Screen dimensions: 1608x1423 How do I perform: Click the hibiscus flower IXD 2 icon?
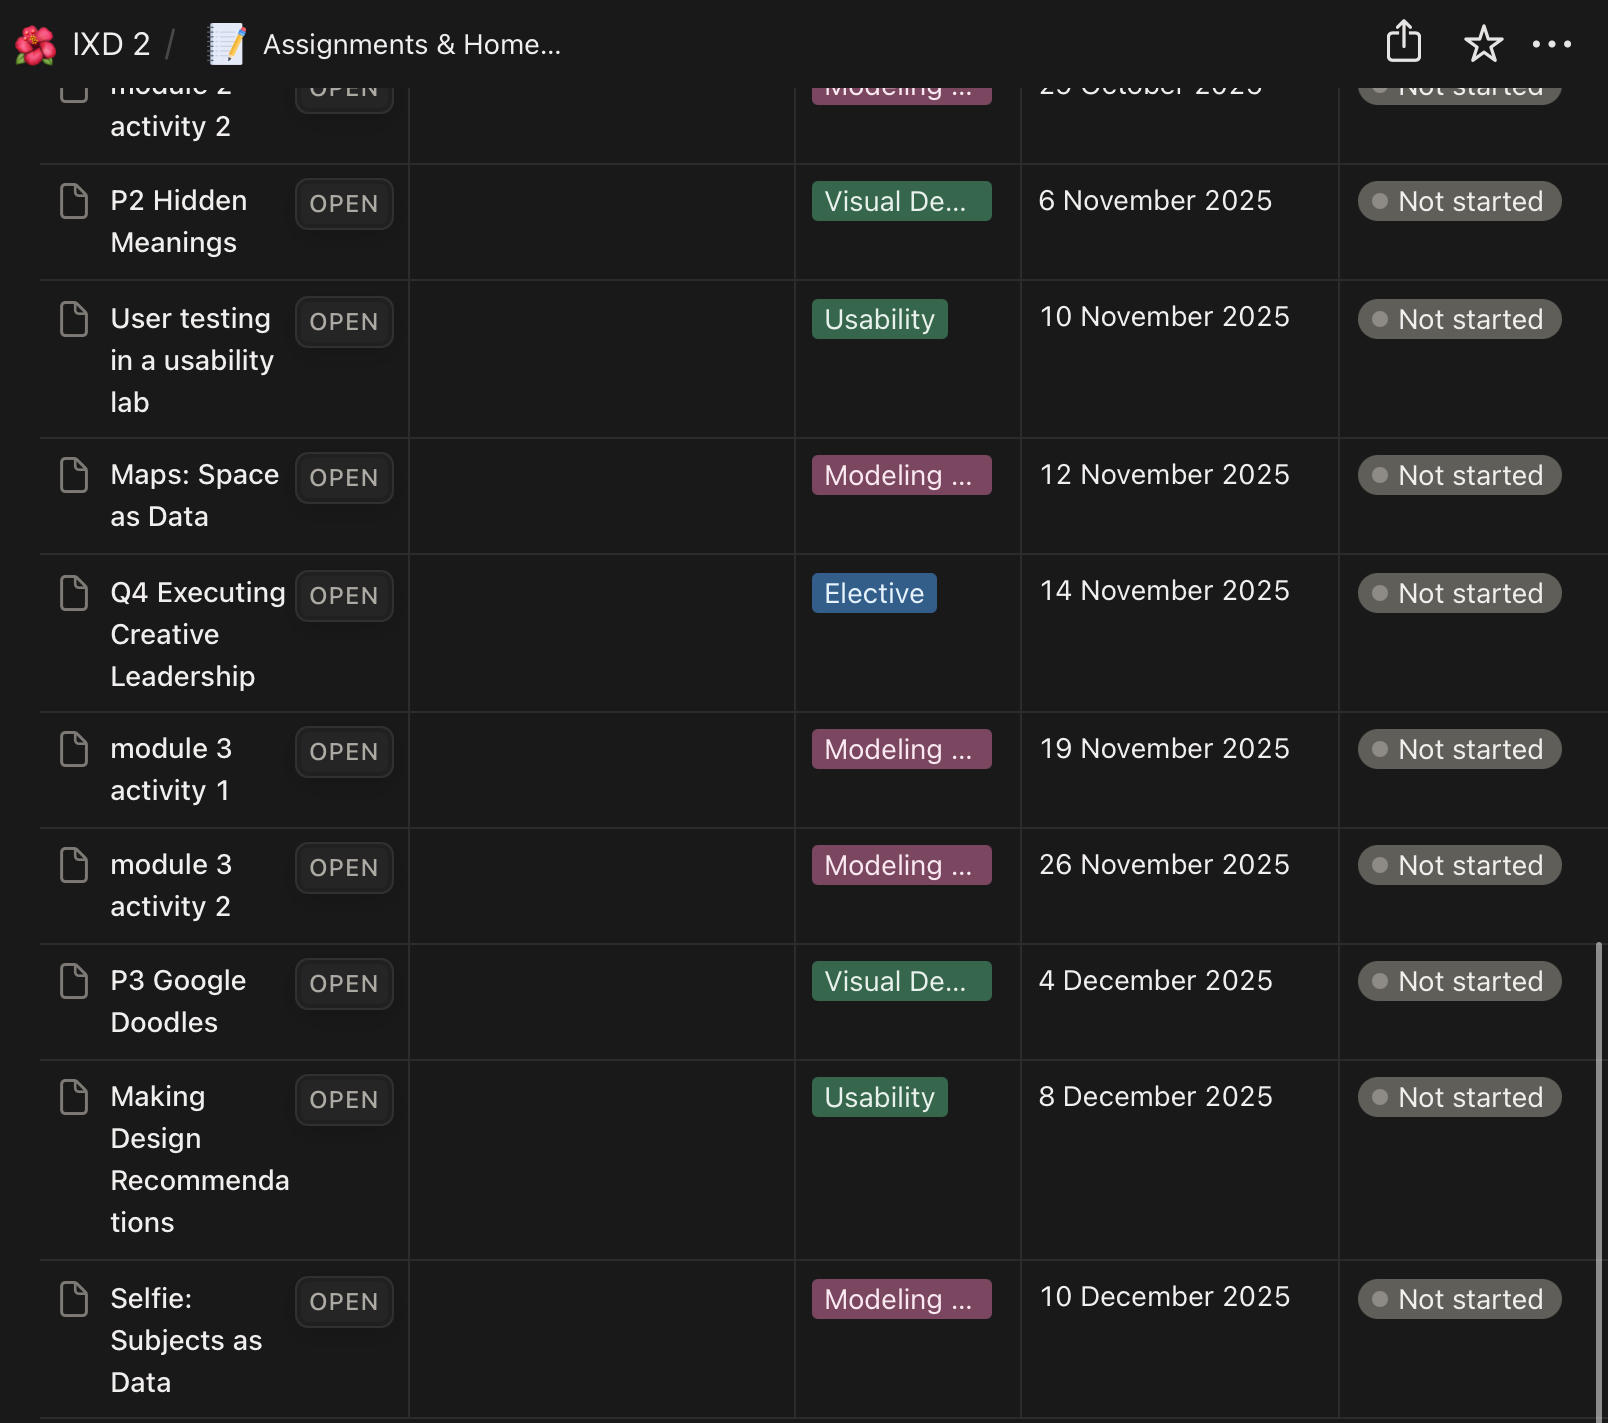(x=35, y=45)
